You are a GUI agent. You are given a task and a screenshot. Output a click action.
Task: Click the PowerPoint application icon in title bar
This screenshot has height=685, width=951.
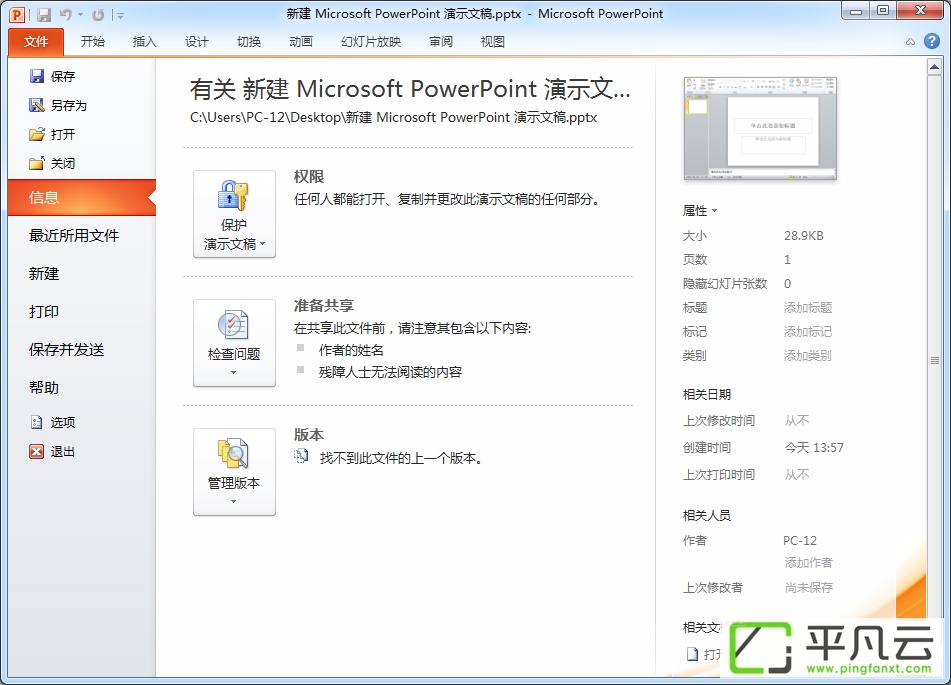pos(17,14)
